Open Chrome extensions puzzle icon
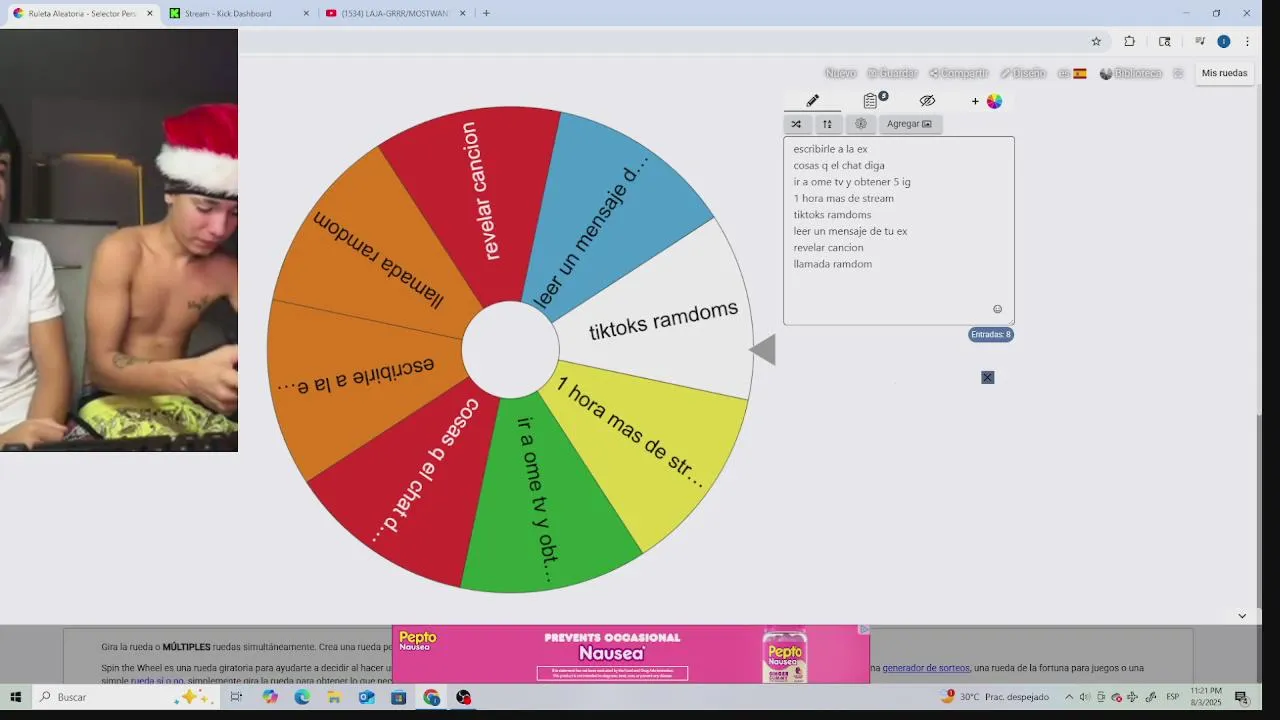Screen dimensions: 1280x720 pos(1129,41)
